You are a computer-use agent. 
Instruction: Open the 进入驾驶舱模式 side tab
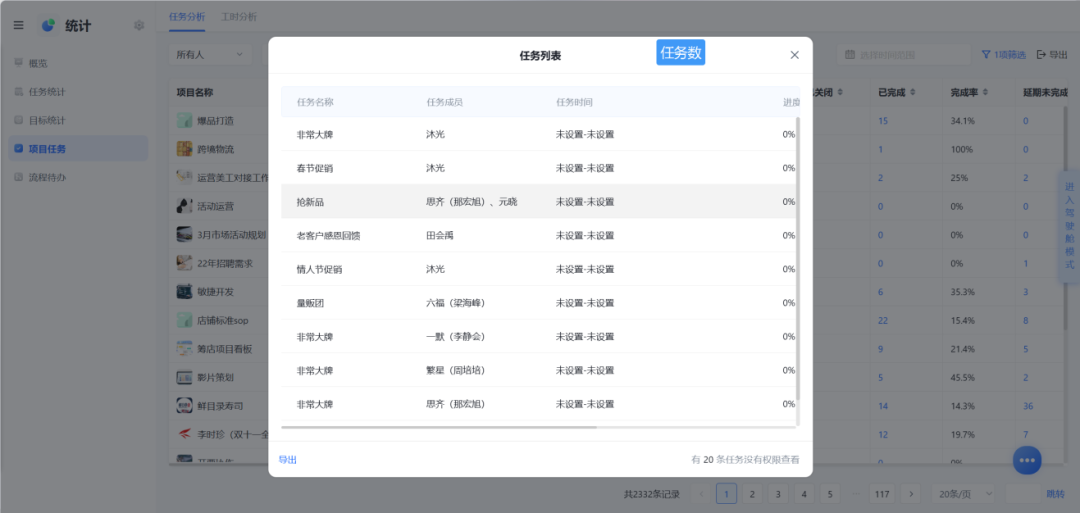click(x=1069, y=225)
